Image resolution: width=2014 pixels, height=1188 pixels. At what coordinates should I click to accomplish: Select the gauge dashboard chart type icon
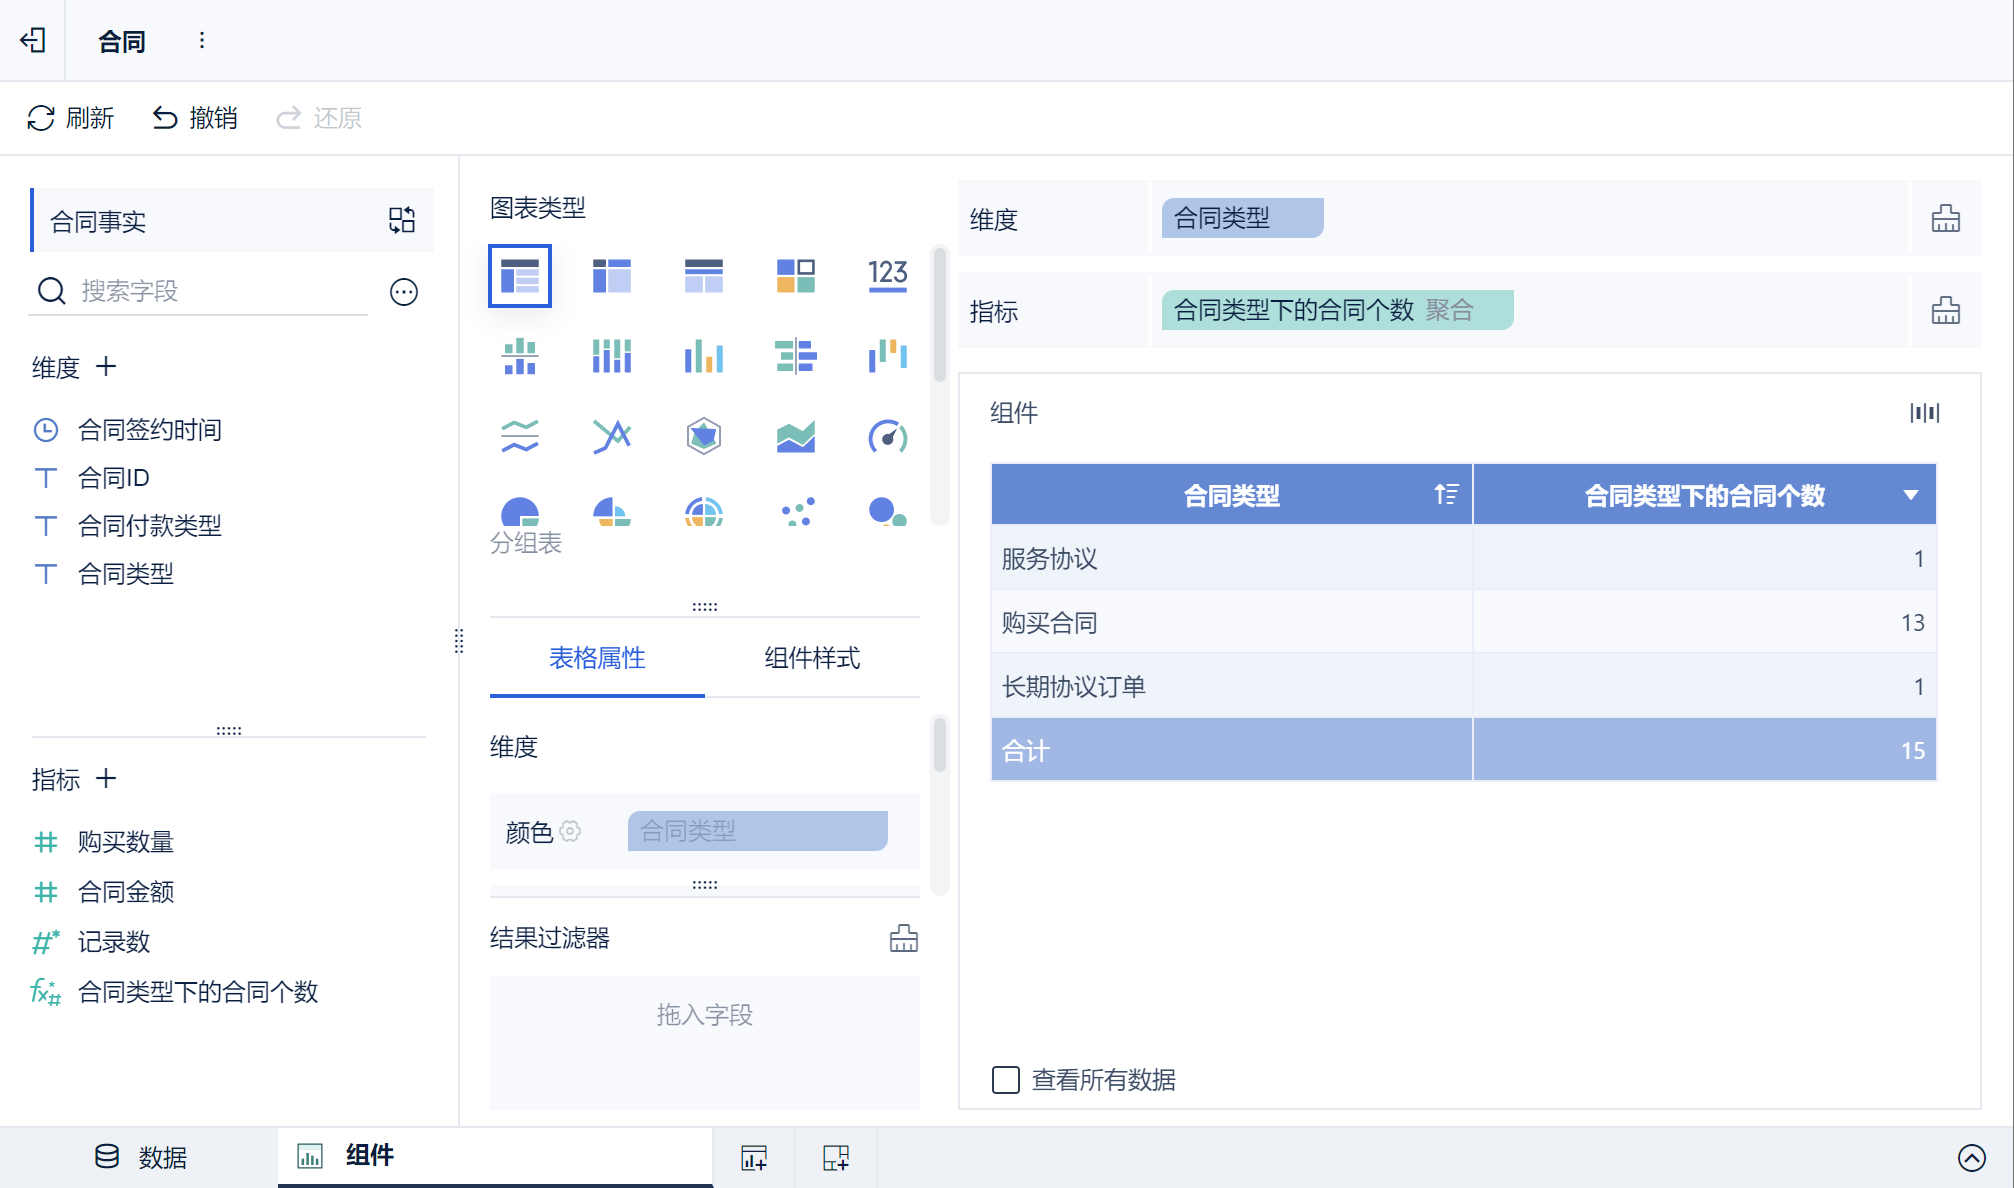pyautogui.click(x=887, y=436)
